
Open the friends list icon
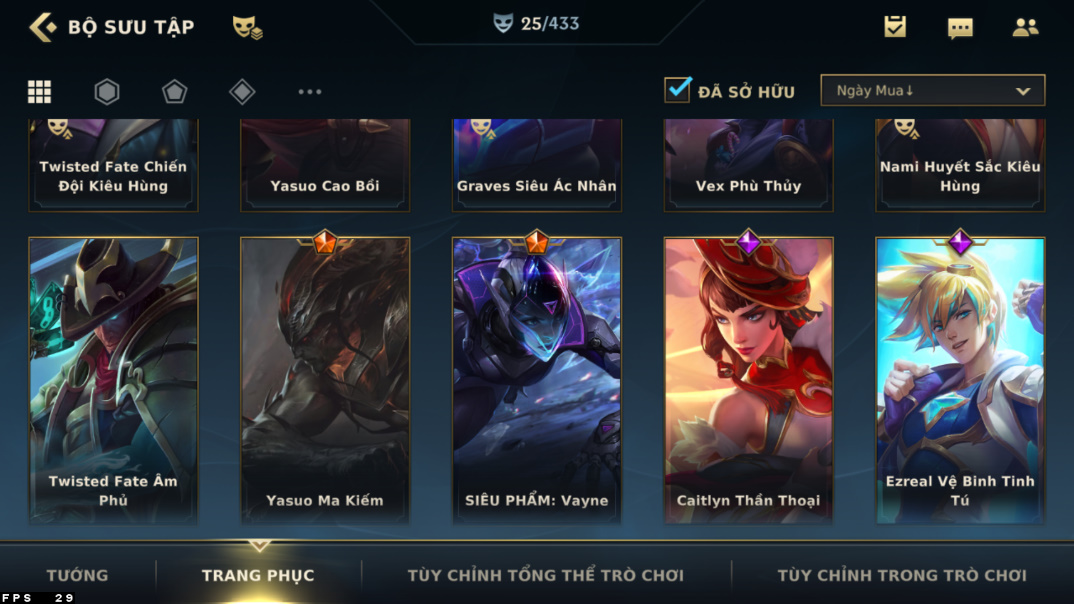point(1025,27)
